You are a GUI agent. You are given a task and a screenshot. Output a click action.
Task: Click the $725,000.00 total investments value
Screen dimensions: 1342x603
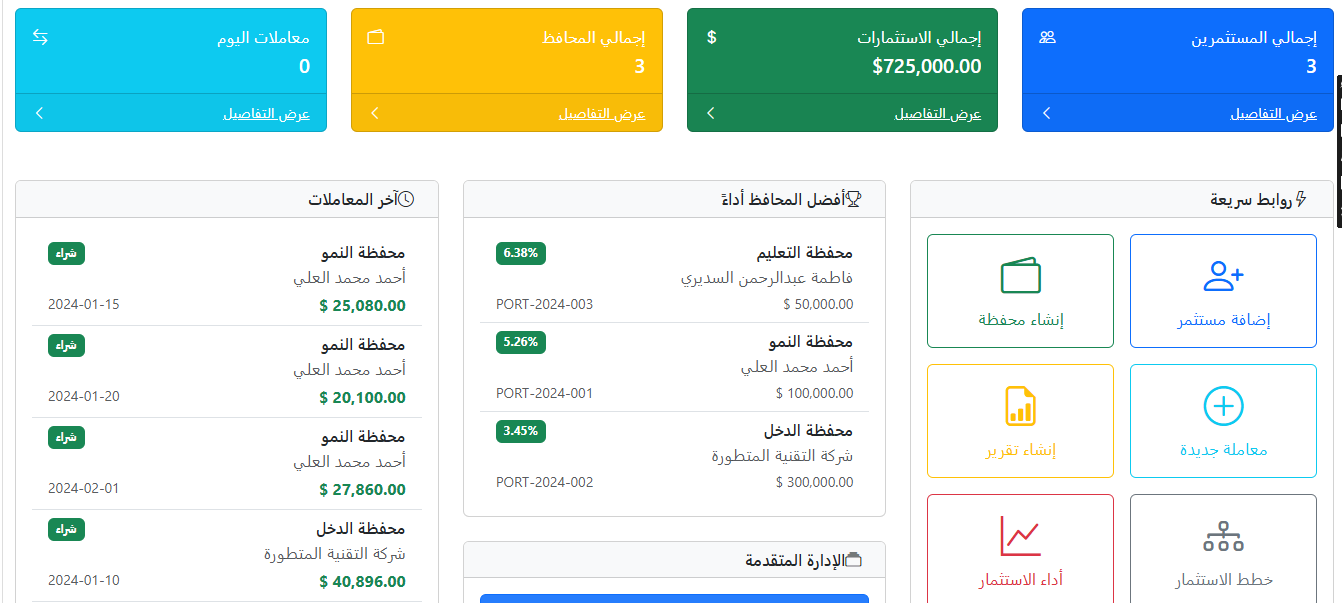(x=926, y=67)
